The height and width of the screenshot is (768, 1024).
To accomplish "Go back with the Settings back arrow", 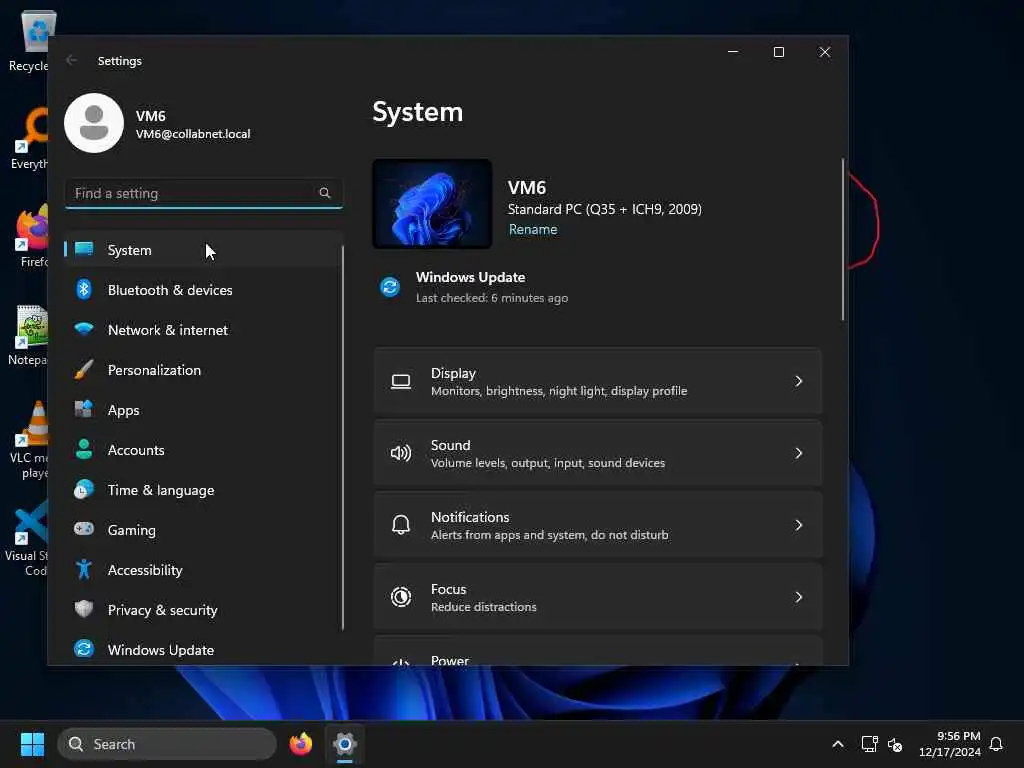I will (x=72, y=60).
